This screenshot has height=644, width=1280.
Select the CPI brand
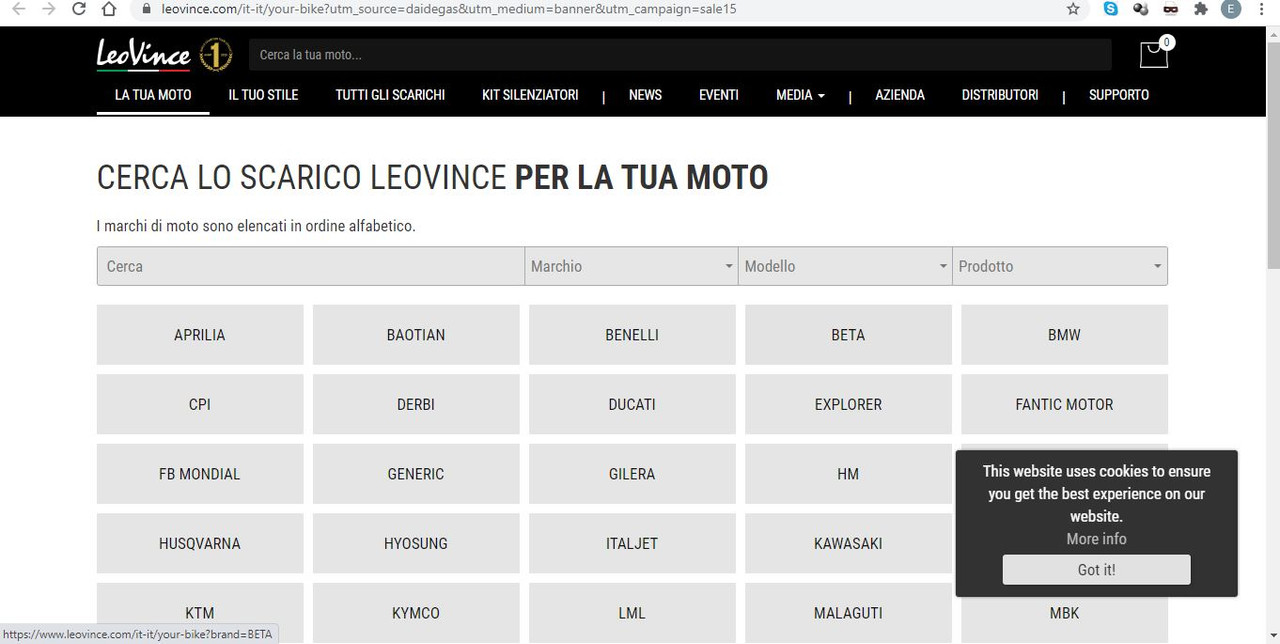[200, 404]
